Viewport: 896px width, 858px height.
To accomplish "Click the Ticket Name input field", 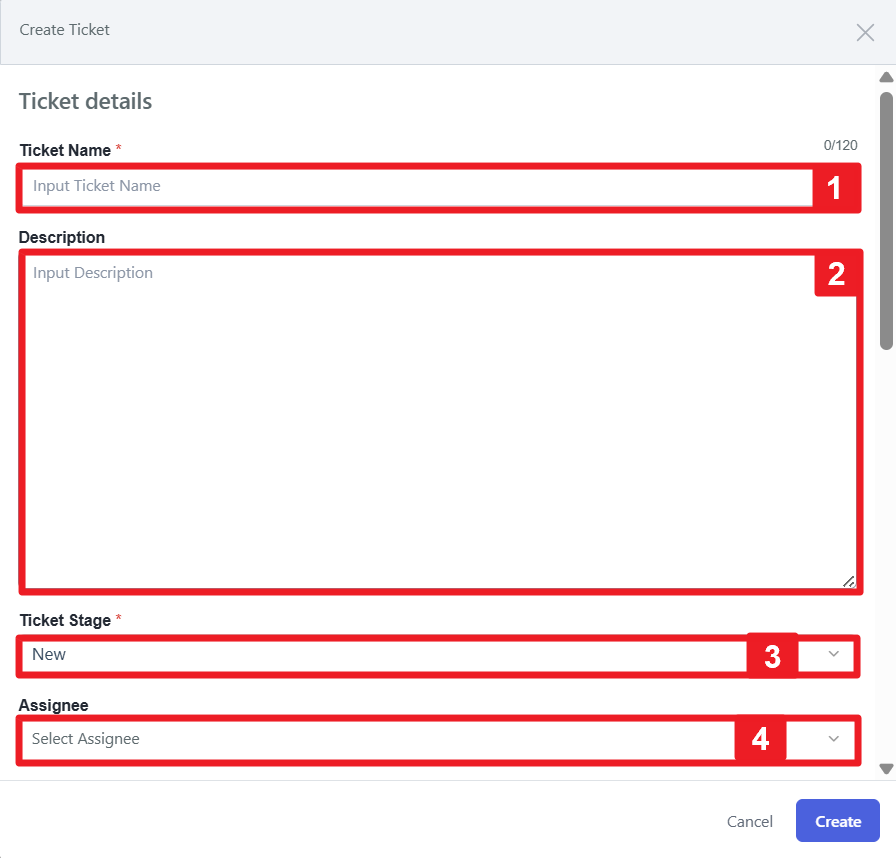I will tap(417, 187).
